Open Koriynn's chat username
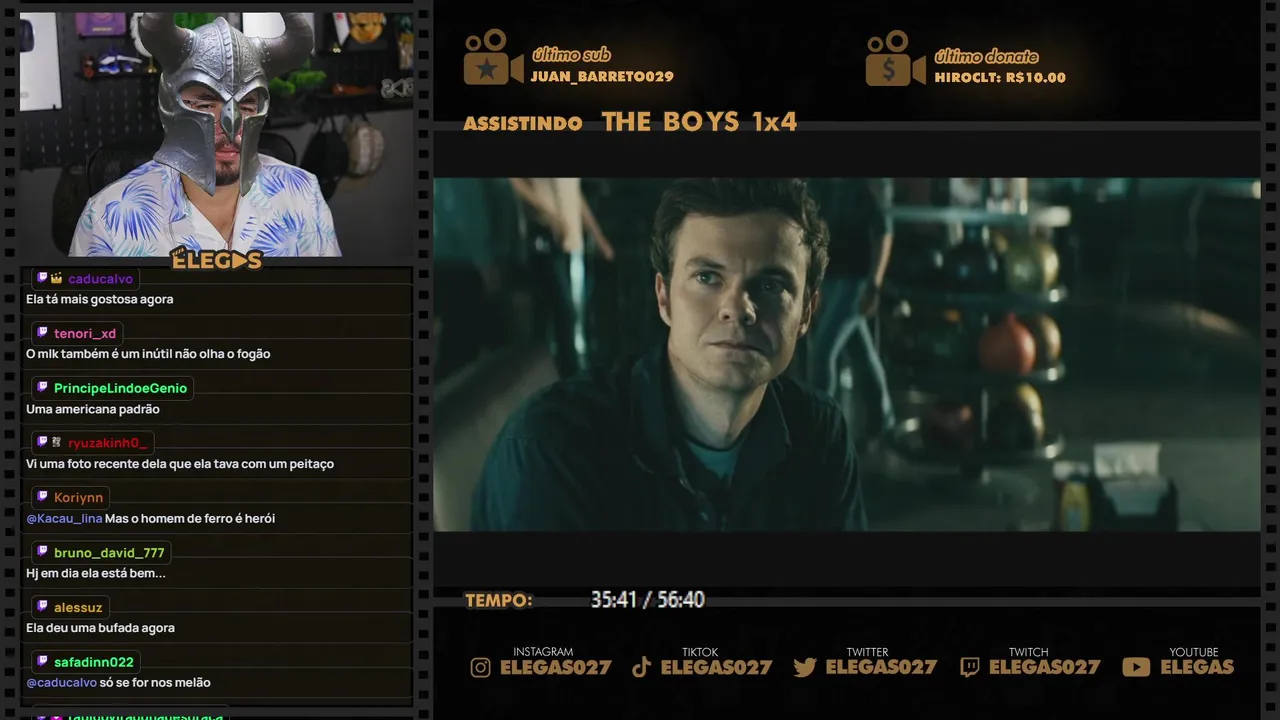This screenshot has width=1280, height=720. coord(78,497)
